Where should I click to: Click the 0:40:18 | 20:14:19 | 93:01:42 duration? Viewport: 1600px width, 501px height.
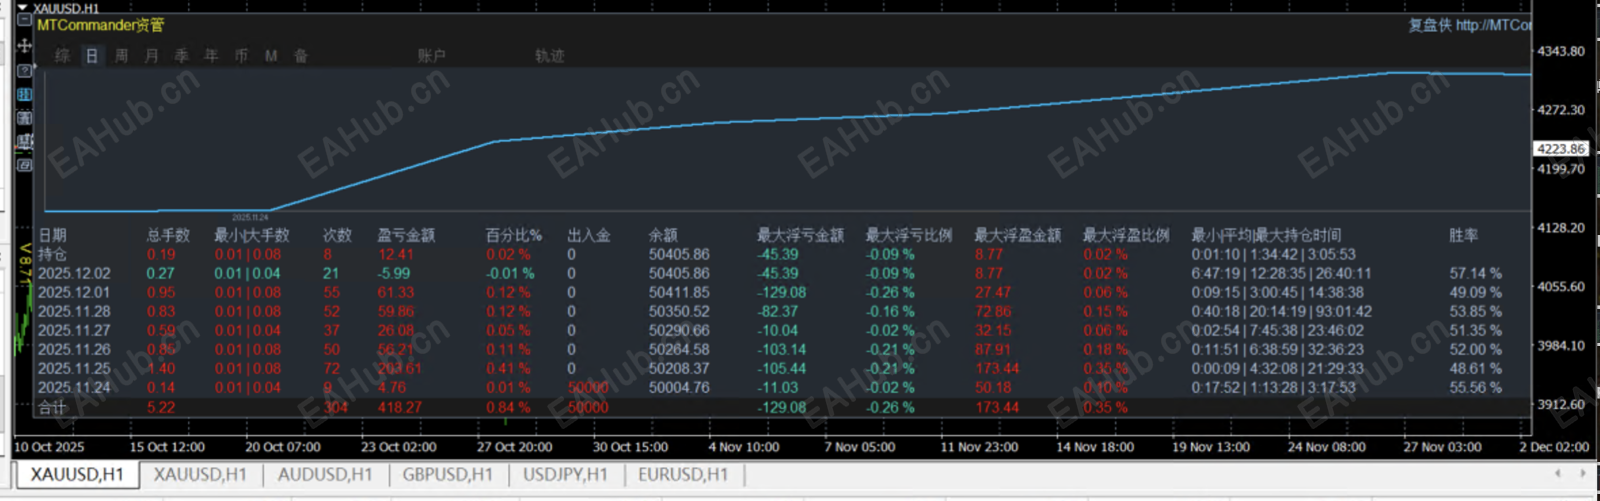click(x=1281, y=311)
